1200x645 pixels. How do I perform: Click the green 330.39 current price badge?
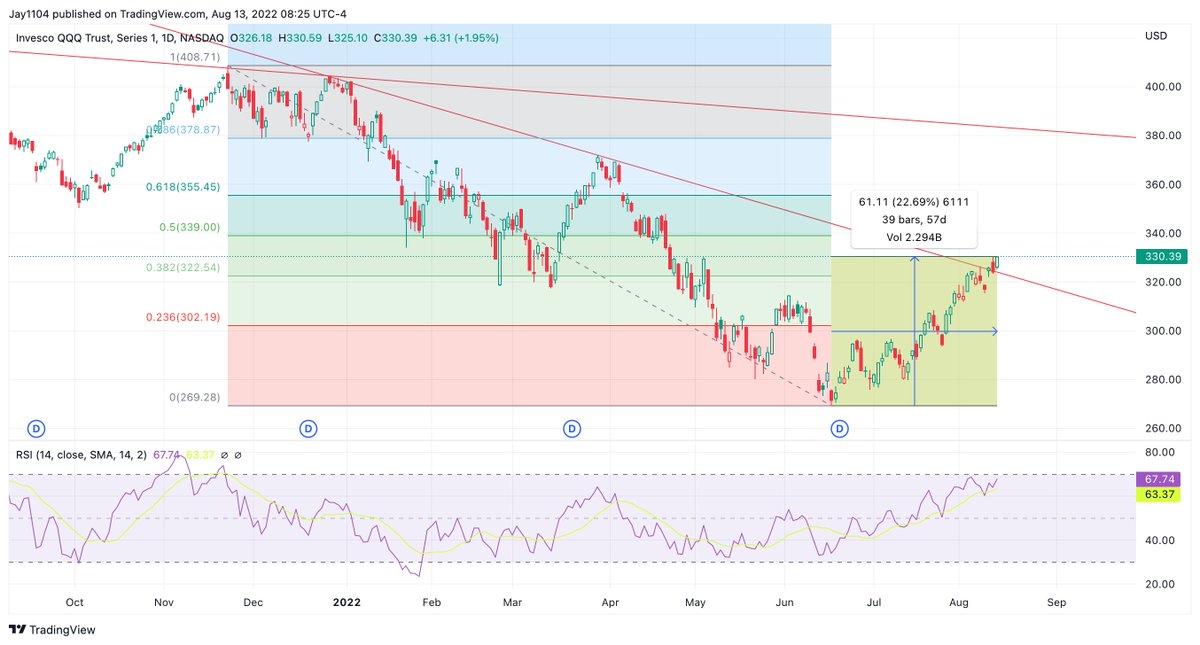pyautogui.click(x=1160, y=256)
